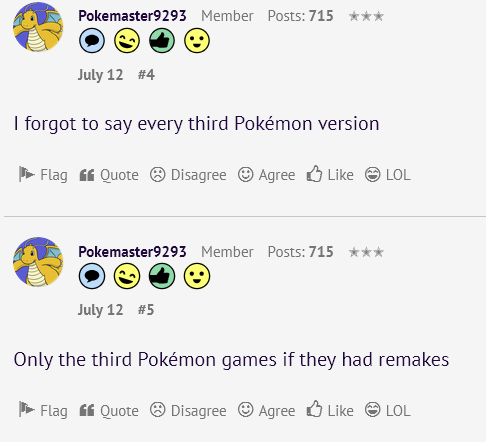Screen dimensions: 486x442
Task: Click green thumbs-up badge in post #4
Action: coord(162,41)
